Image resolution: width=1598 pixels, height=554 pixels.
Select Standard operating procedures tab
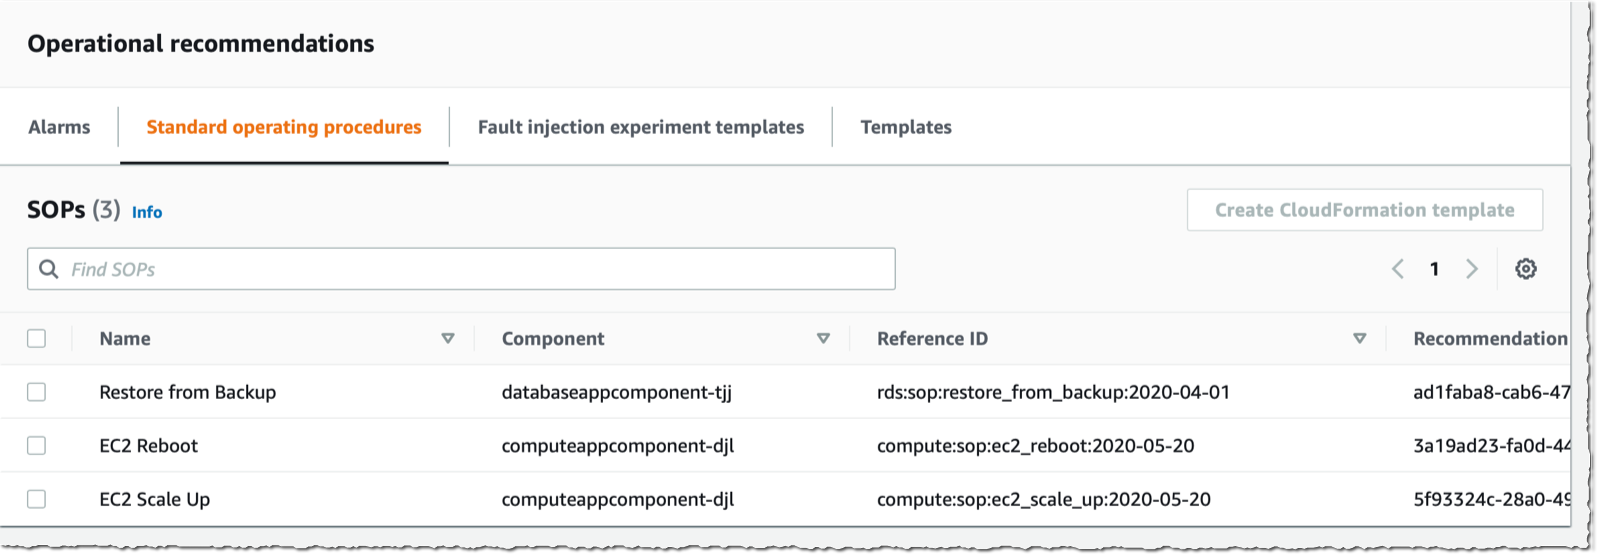pyautogui.click(x=284, y=127)
